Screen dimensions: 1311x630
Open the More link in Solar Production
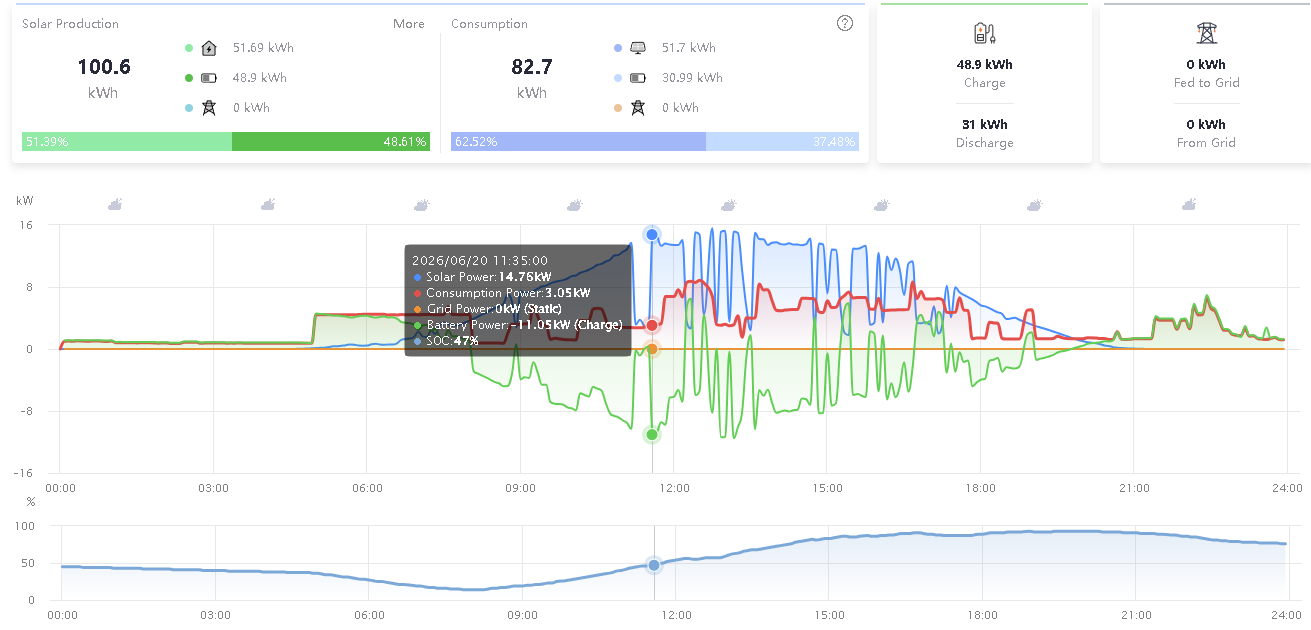click(409, 24)
